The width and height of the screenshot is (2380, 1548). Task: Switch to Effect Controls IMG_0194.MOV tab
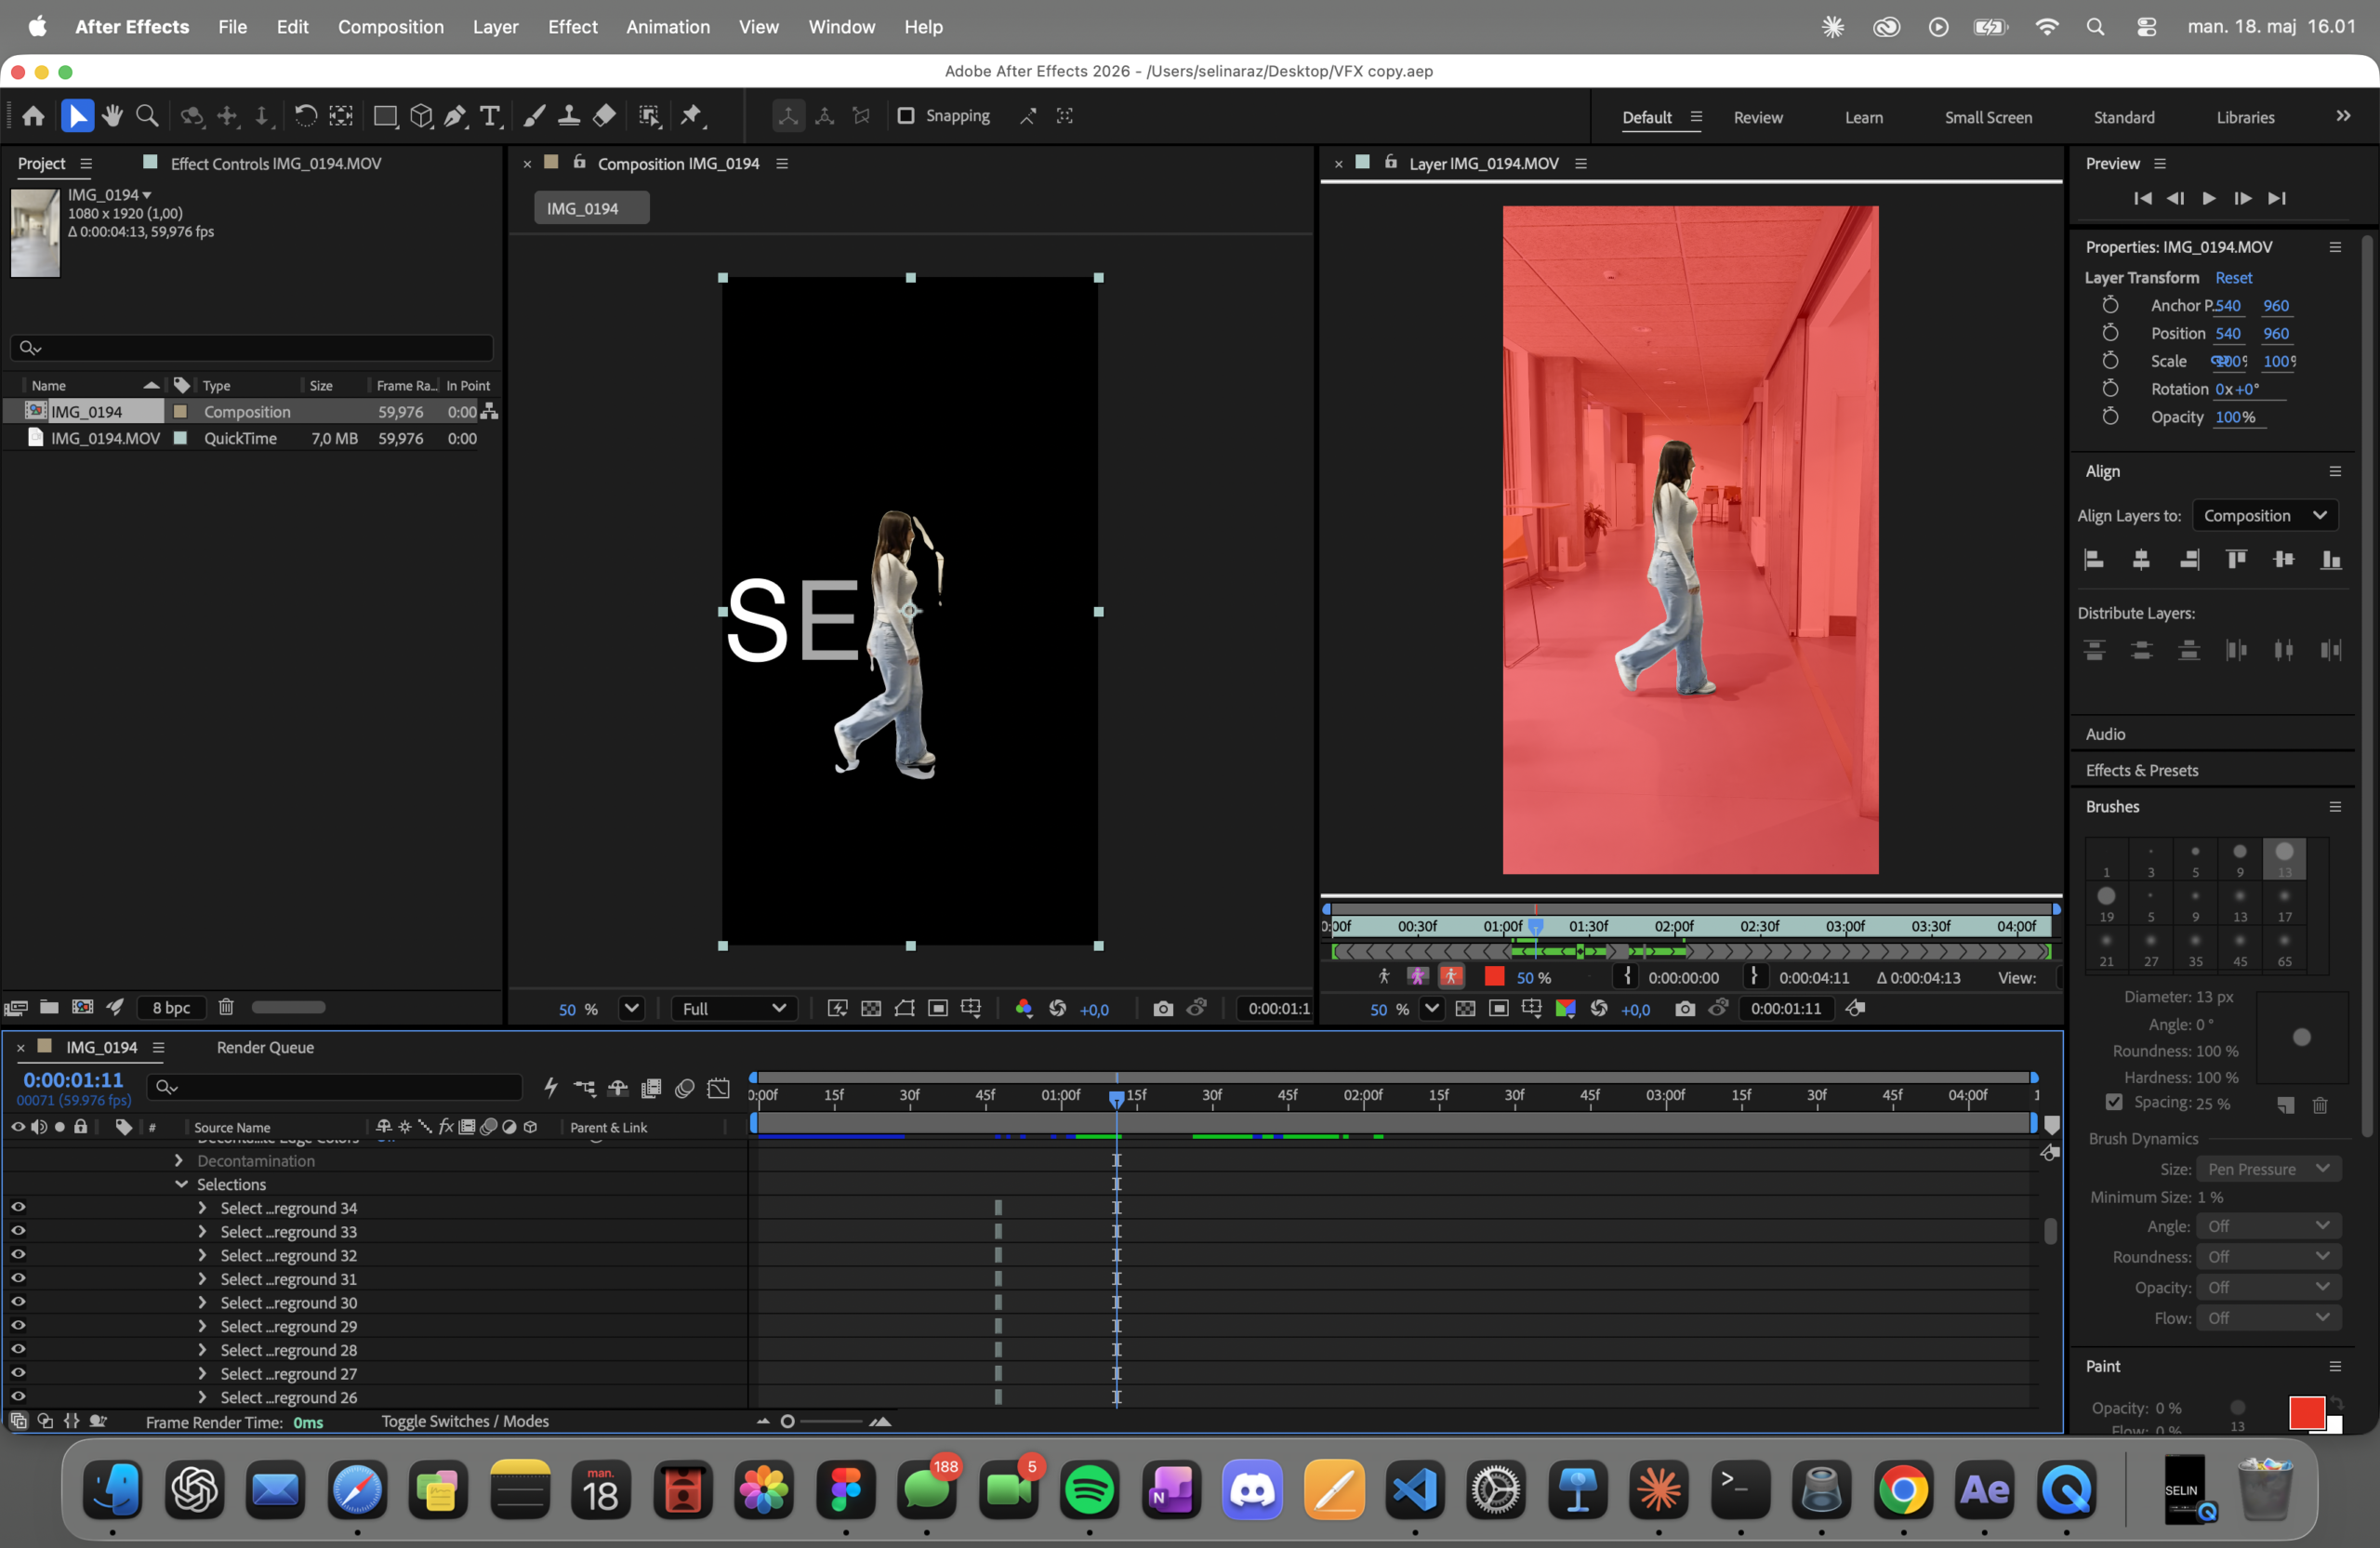click(275, 163)
